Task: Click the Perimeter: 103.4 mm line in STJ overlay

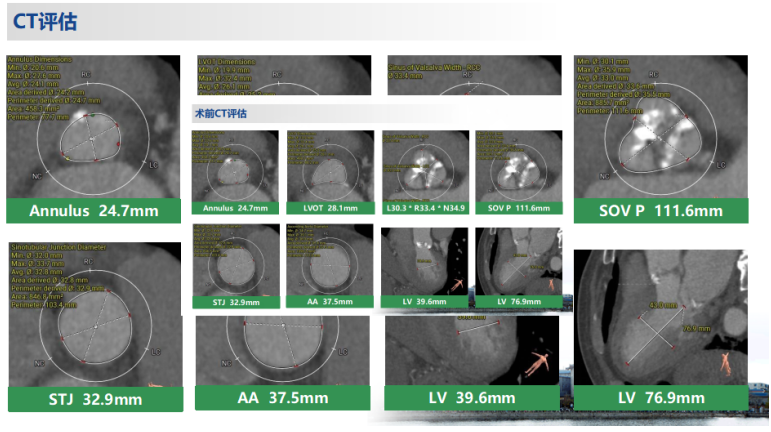Action: (44, 305)
